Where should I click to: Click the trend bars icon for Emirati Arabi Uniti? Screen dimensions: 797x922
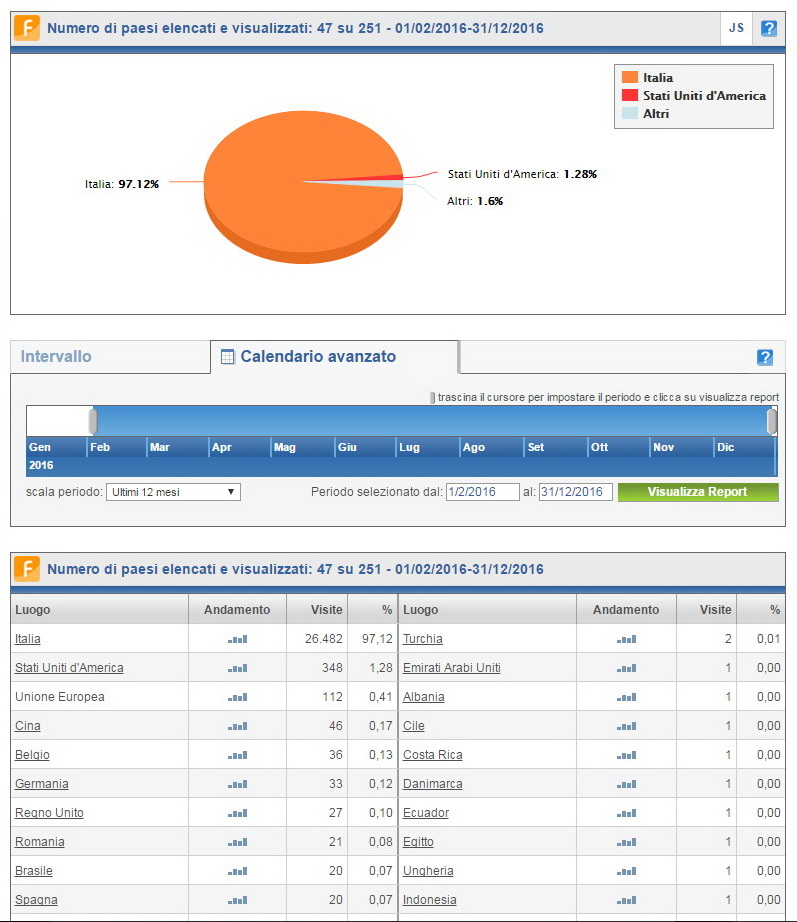pyautogui.click(x=626, y=669)
